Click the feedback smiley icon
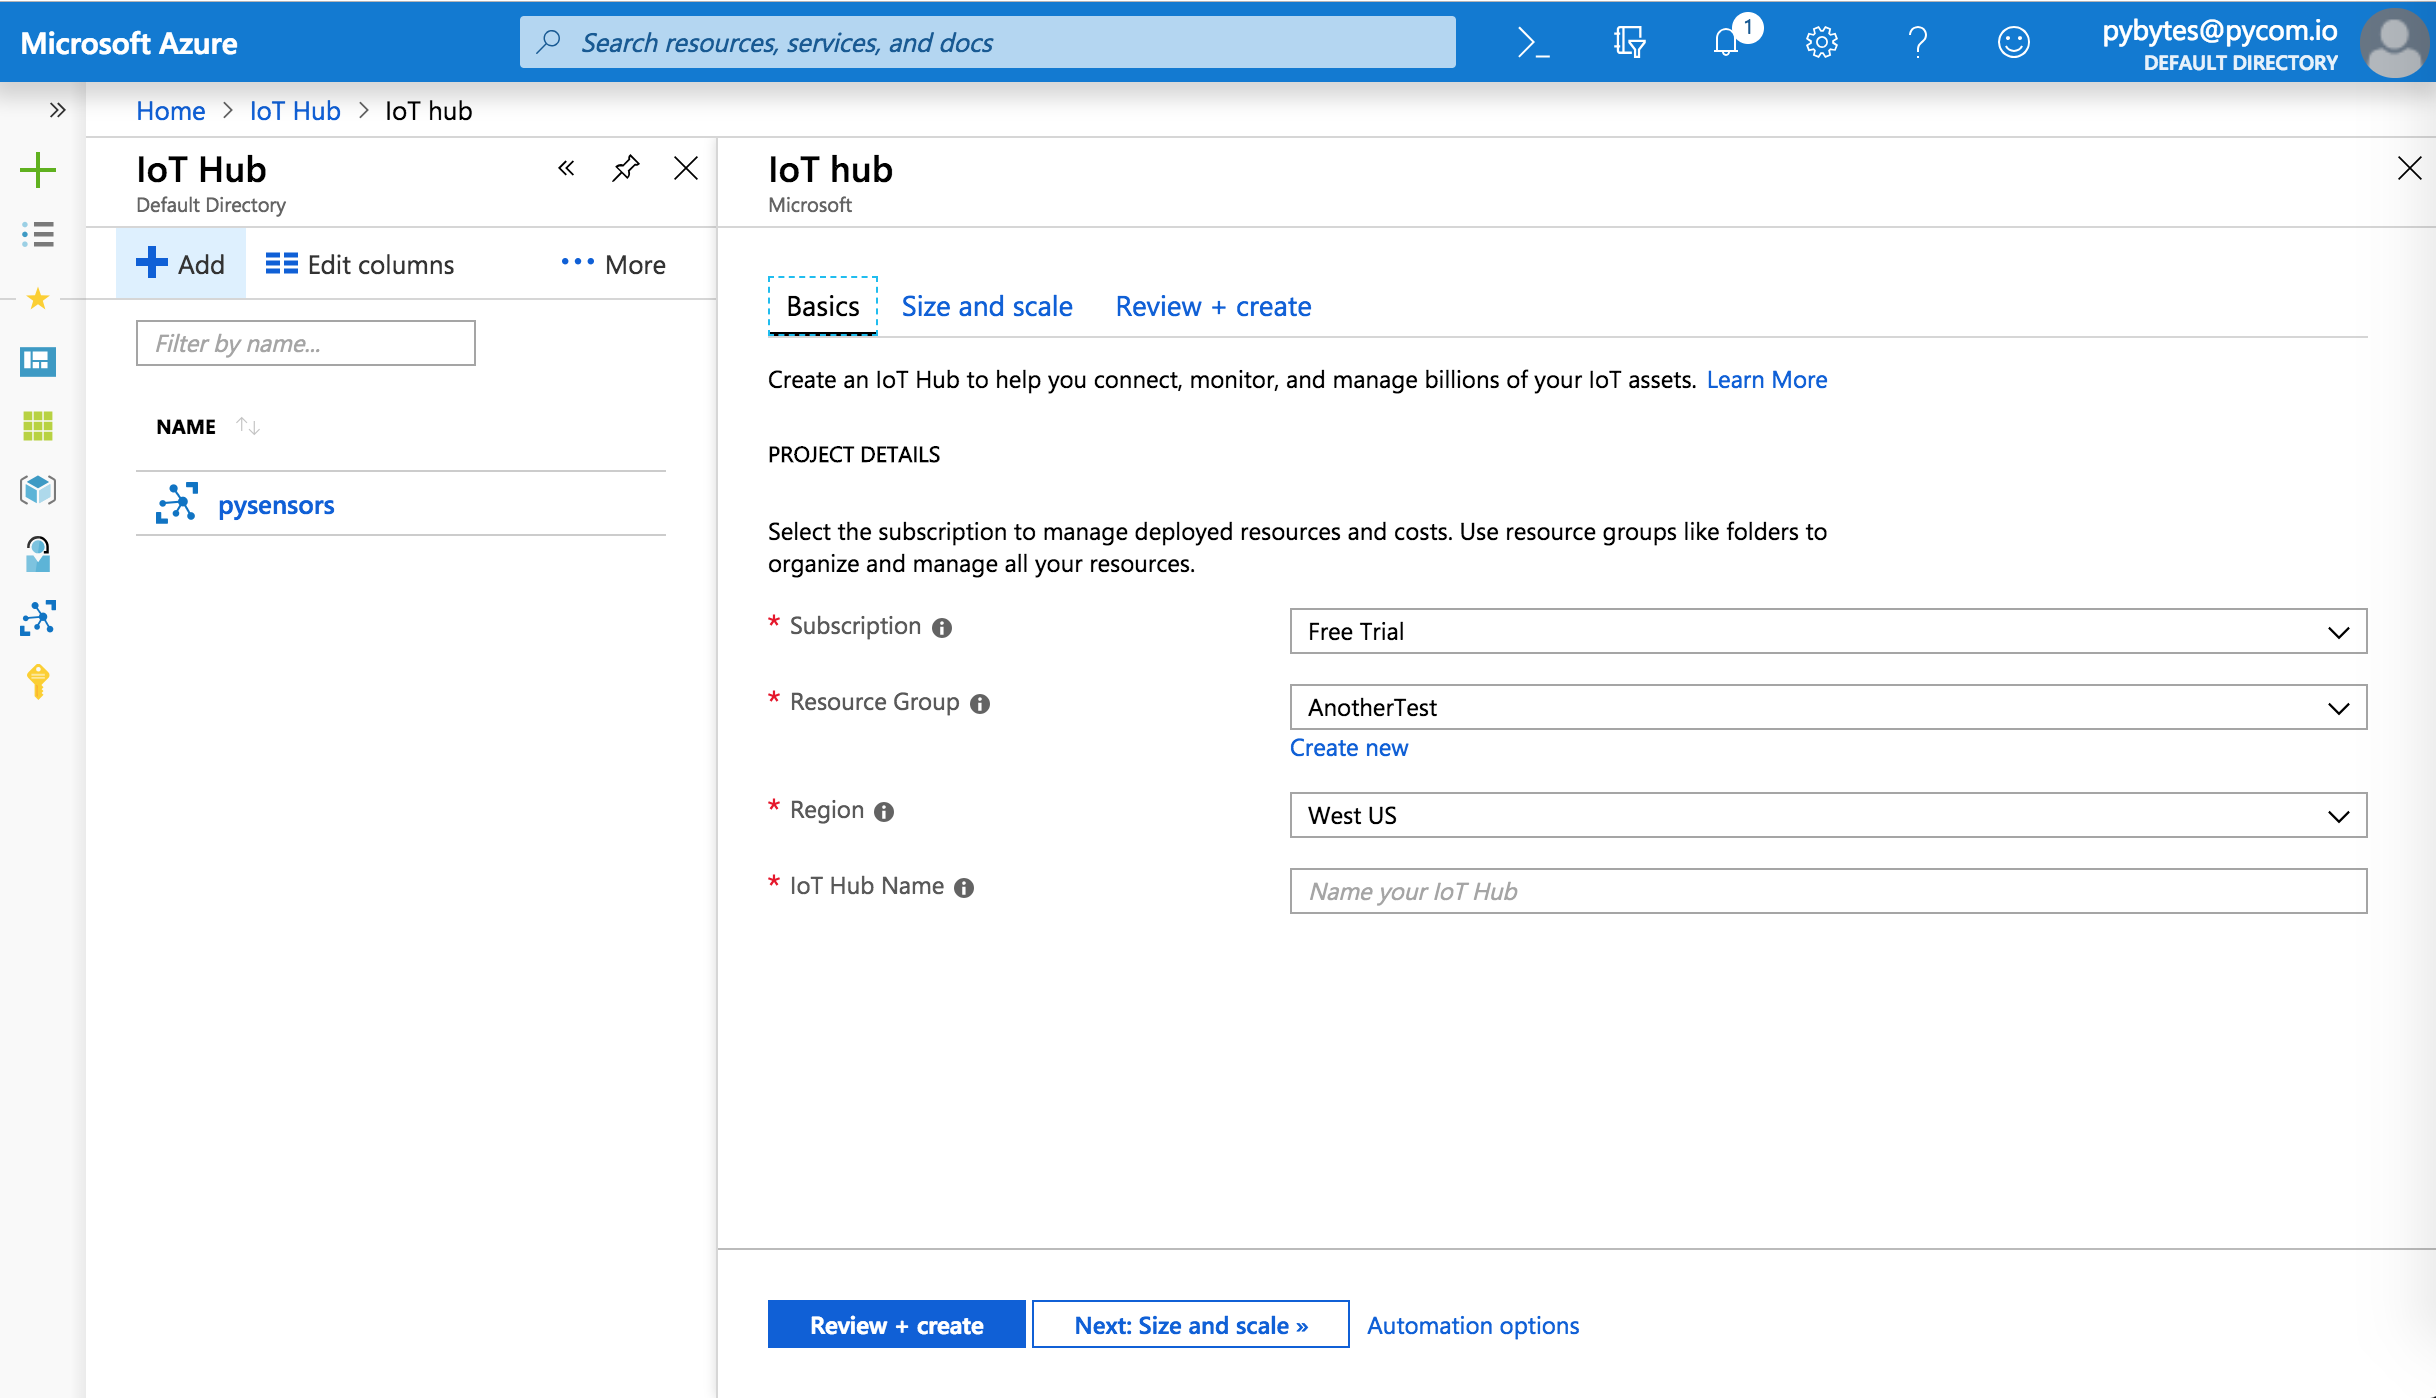Screen dimensions: 2436x1398 pos(2013,42)
